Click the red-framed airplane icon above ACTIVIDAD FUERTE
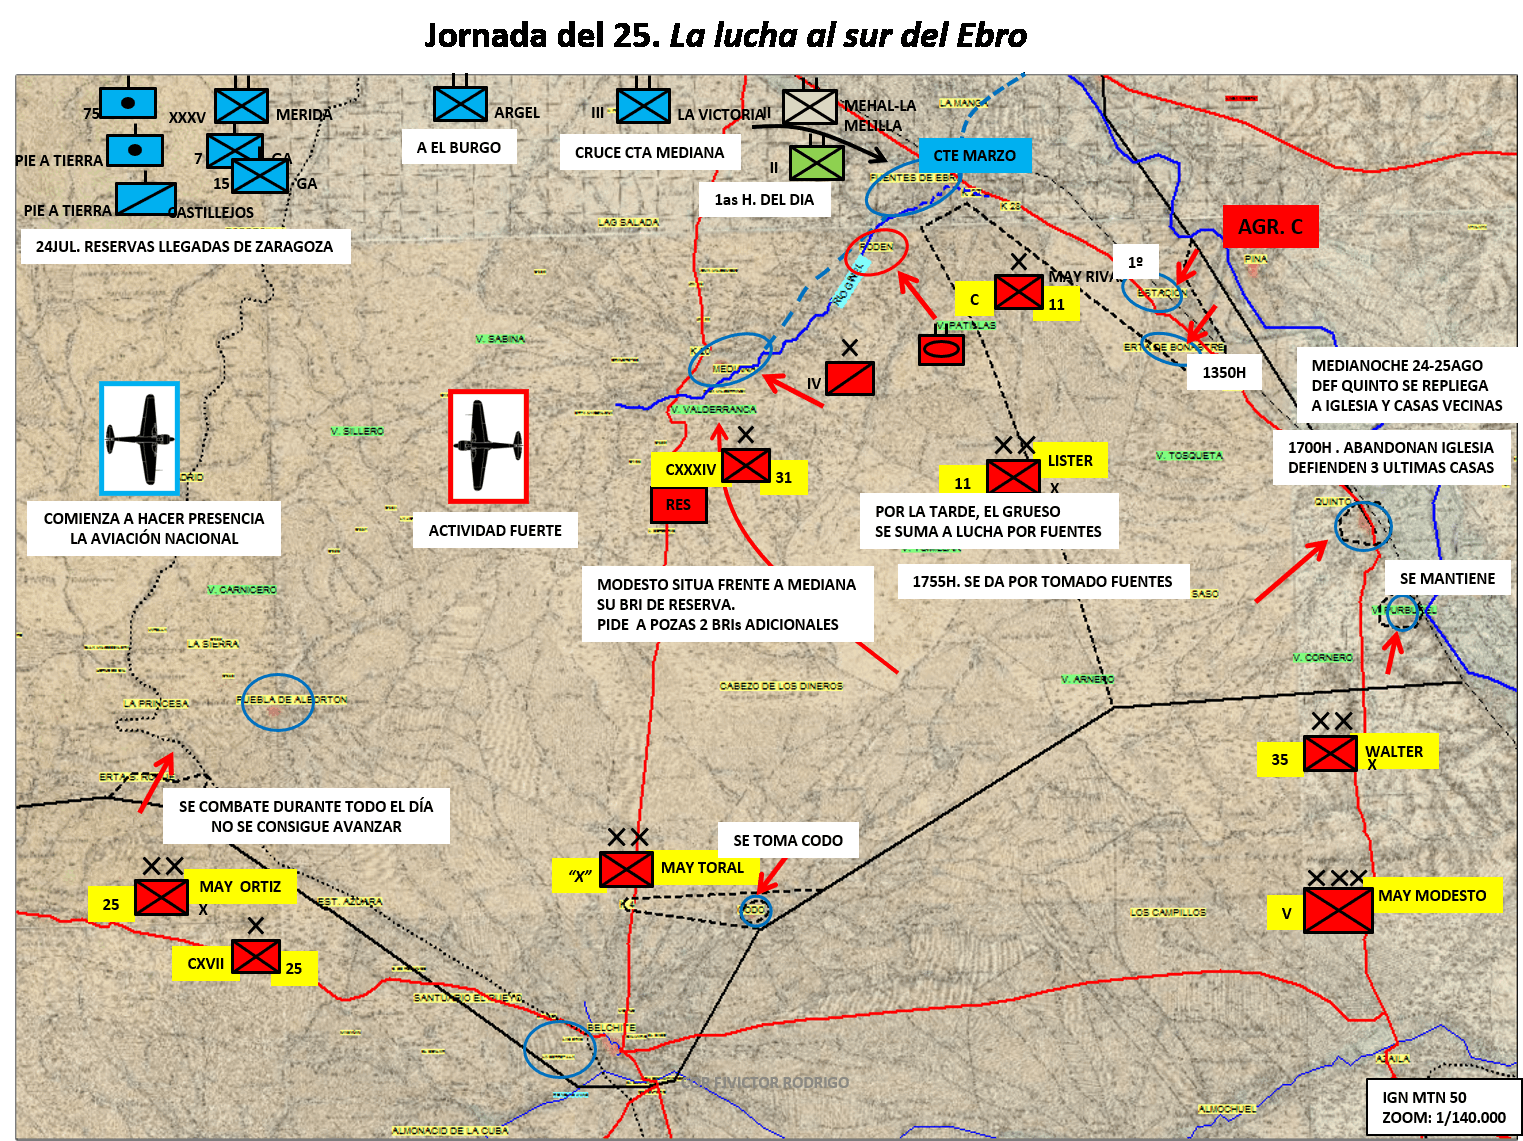 click(x=488, y=446)
